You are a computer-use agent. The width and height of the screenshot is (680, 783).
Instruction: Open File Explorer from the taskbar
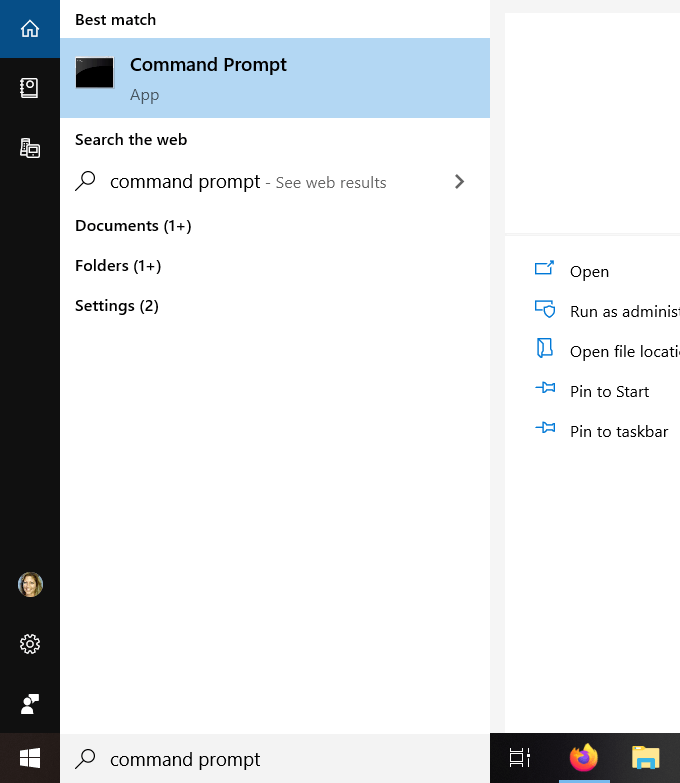click(646, 759)
